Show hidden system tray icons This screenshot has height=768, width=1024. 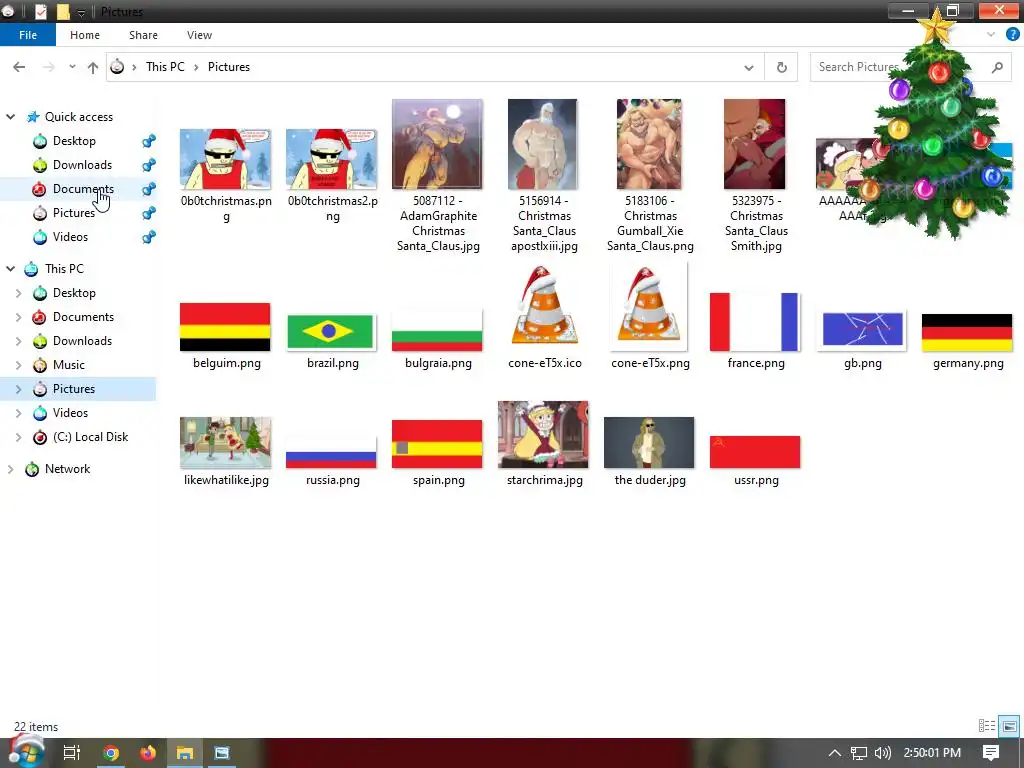(835, 753)
